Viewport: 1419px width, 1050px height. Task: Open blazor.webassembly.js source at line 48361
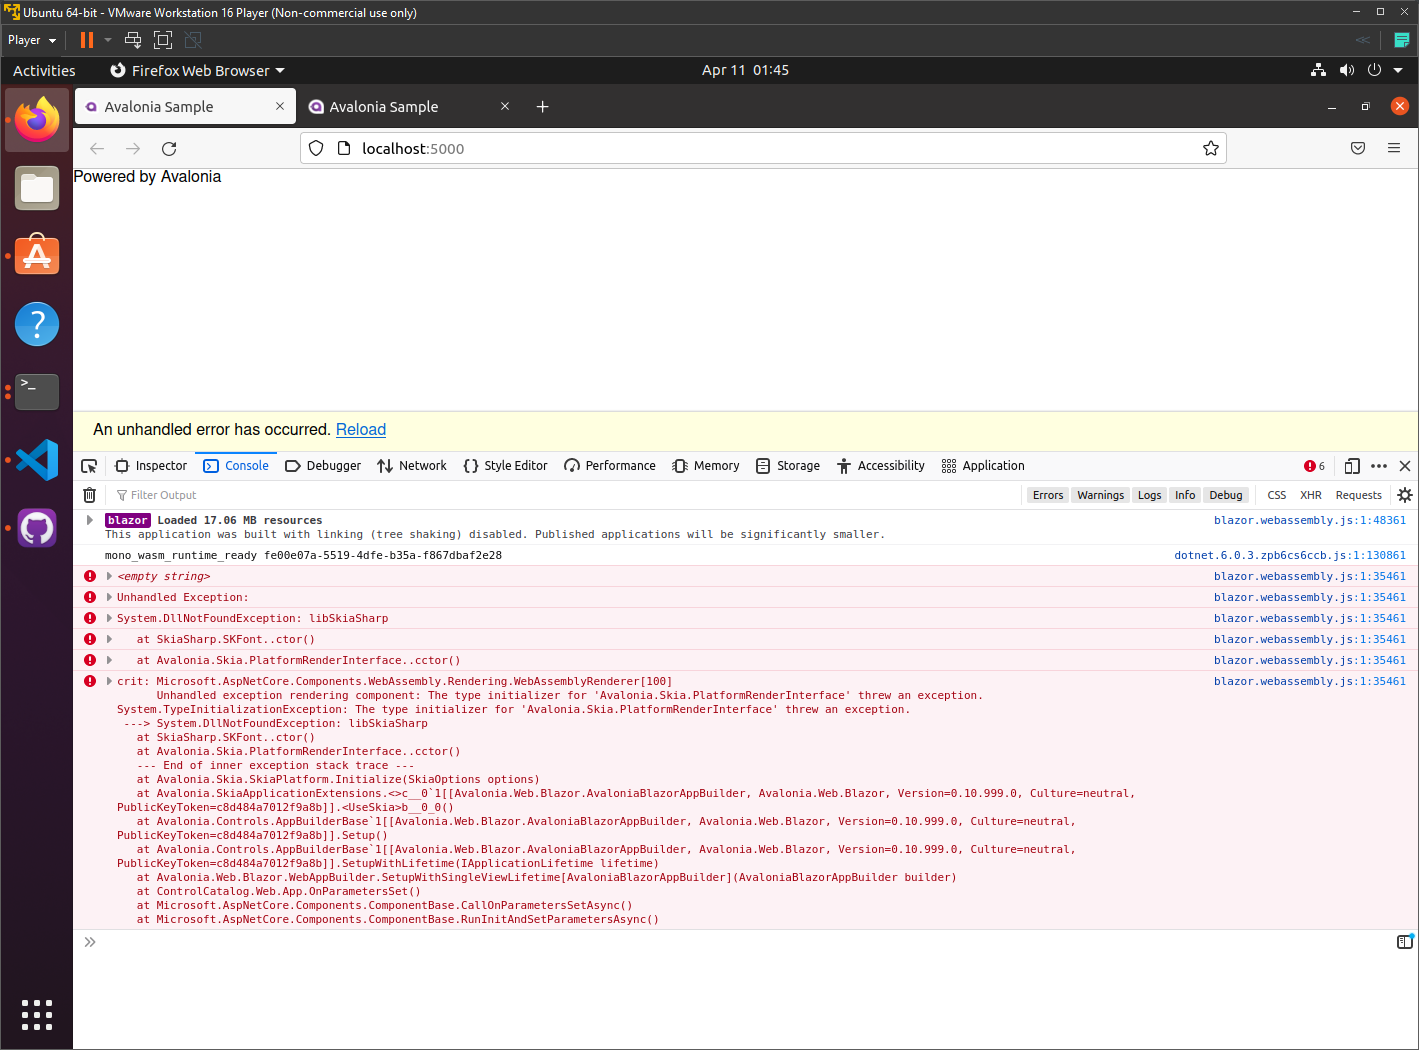coord(1310,519)
